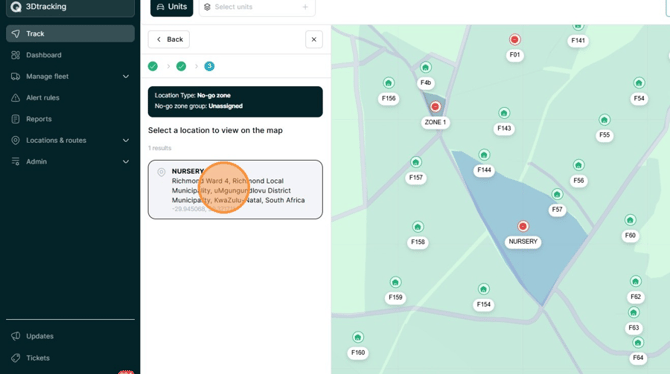Close the location panel with X

pos(314,39)
